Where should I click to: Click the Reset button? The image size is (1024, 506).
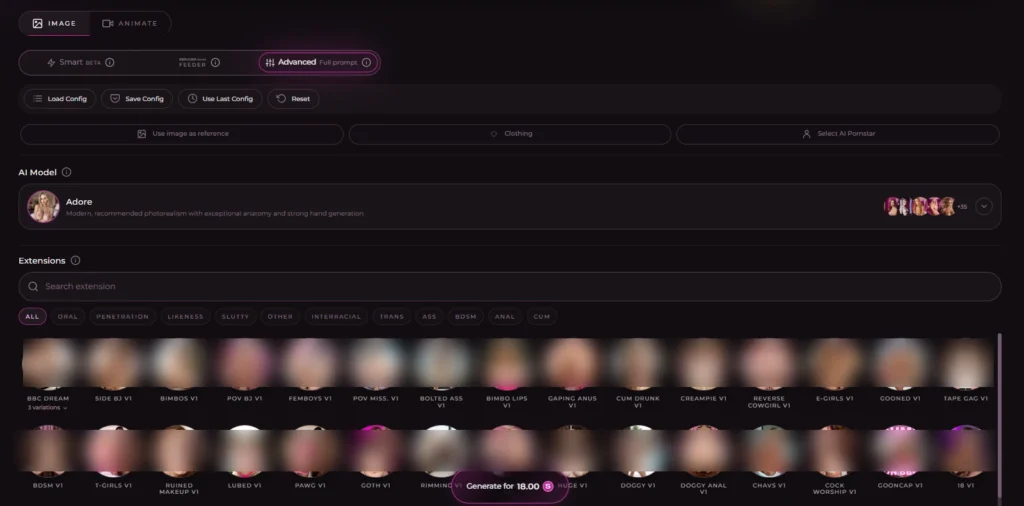point(293,99)
